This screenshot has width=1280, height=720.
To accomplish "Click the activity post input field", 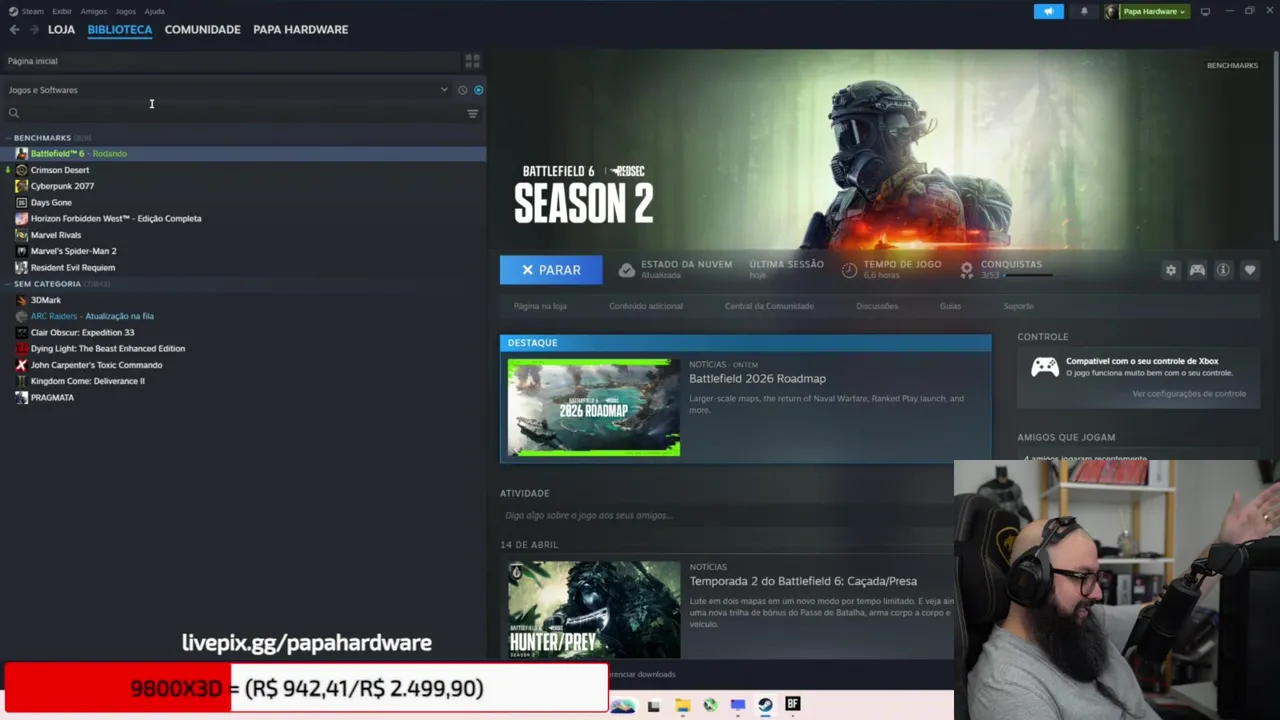I will coord(727,516).
